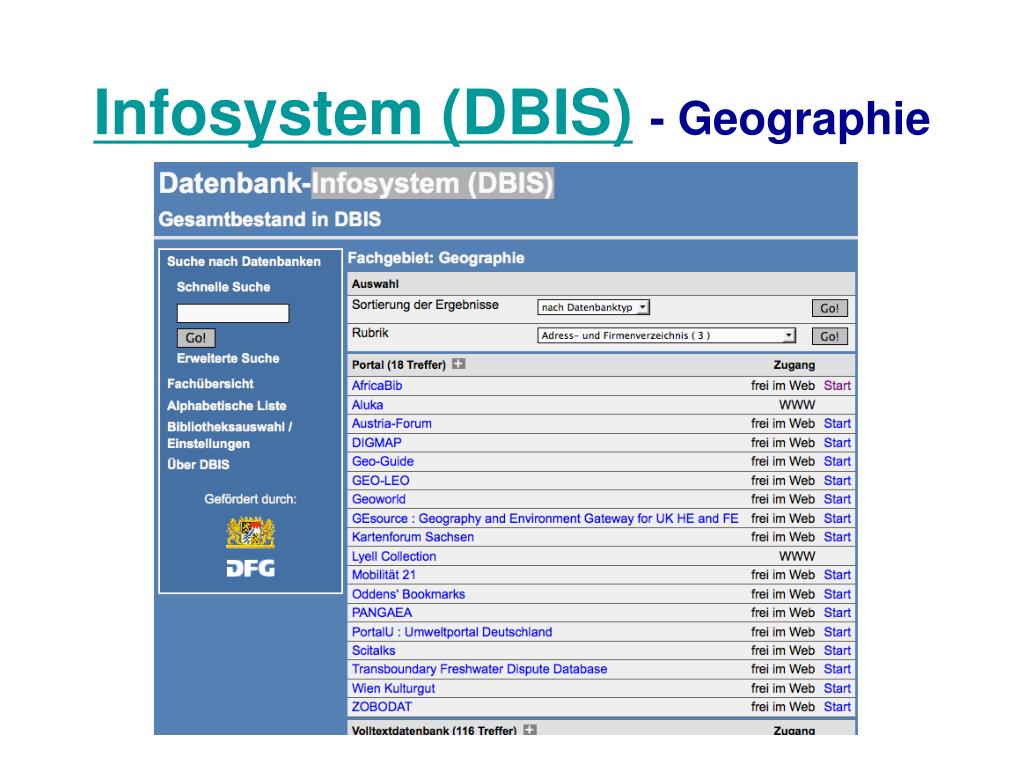This screenshot has height=768, width=1024.
Task: Click Go! under Schnelle Suche
Action: coord(196,338)
